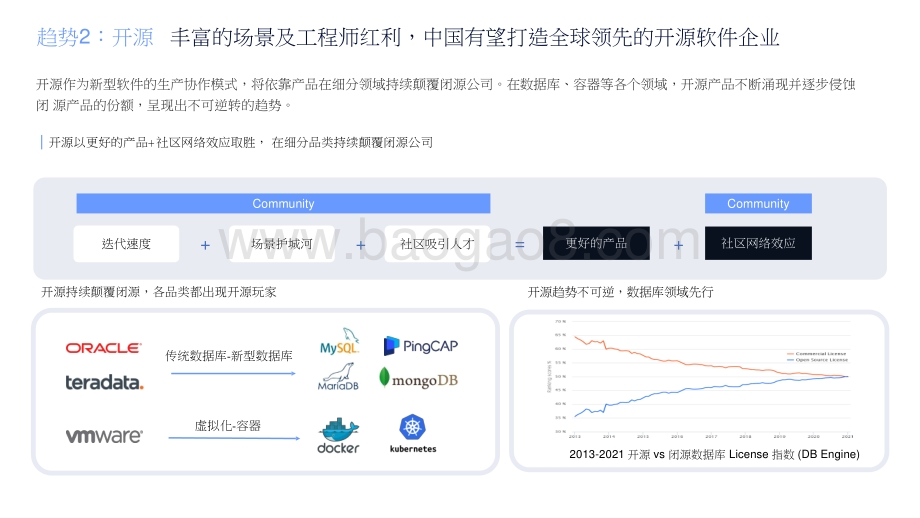
Task: Click the Commercial License legend entry
Action: coord(816,354)
